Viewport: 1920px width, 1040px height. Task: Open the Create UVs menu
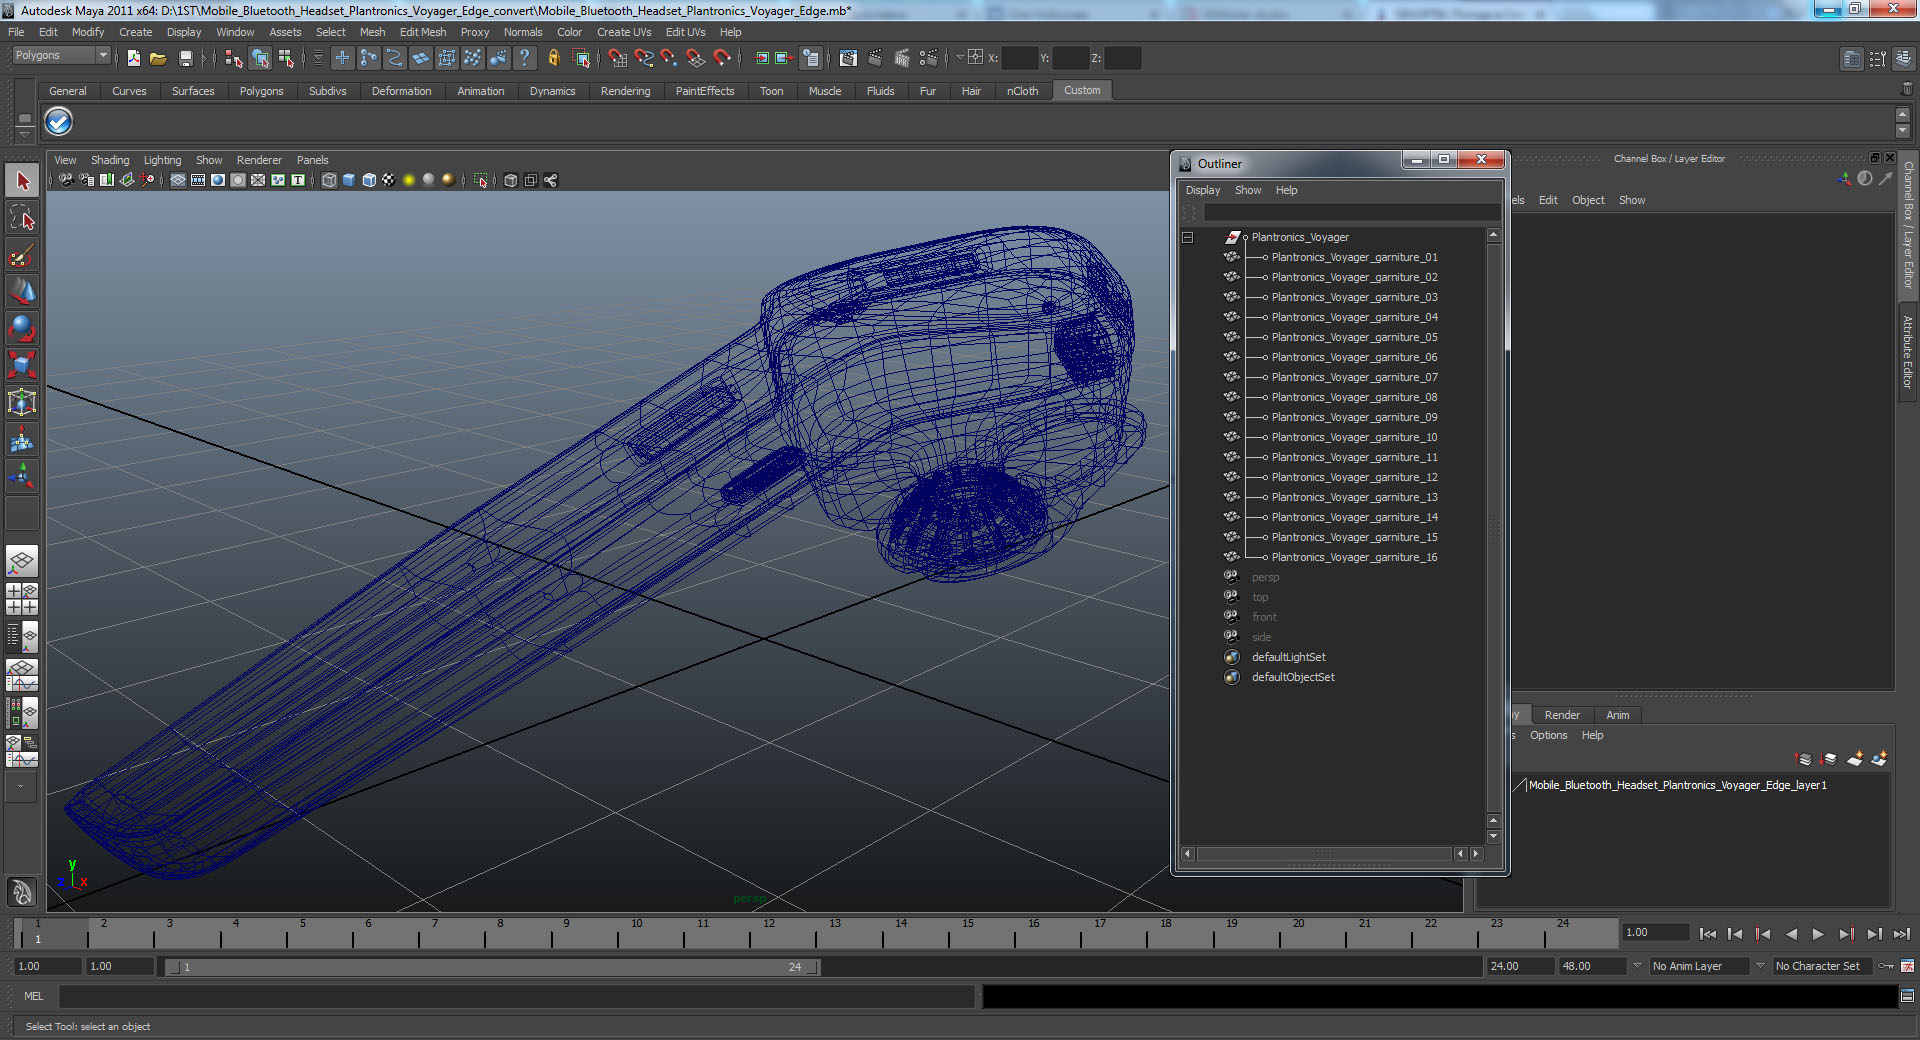(x=624, y=32)
